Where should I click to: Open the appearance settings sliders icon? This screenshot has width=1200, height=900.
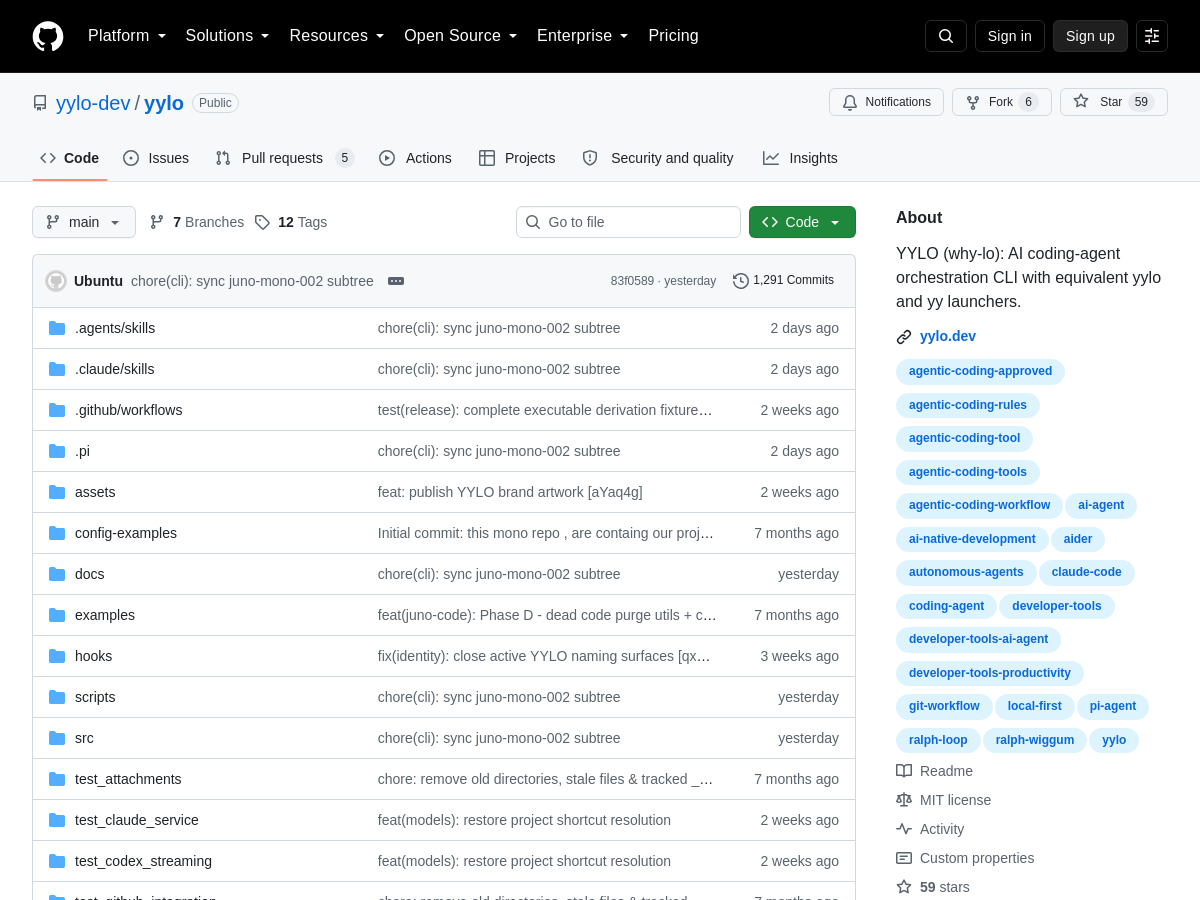pyautogui.click(x=1152, y=36)
